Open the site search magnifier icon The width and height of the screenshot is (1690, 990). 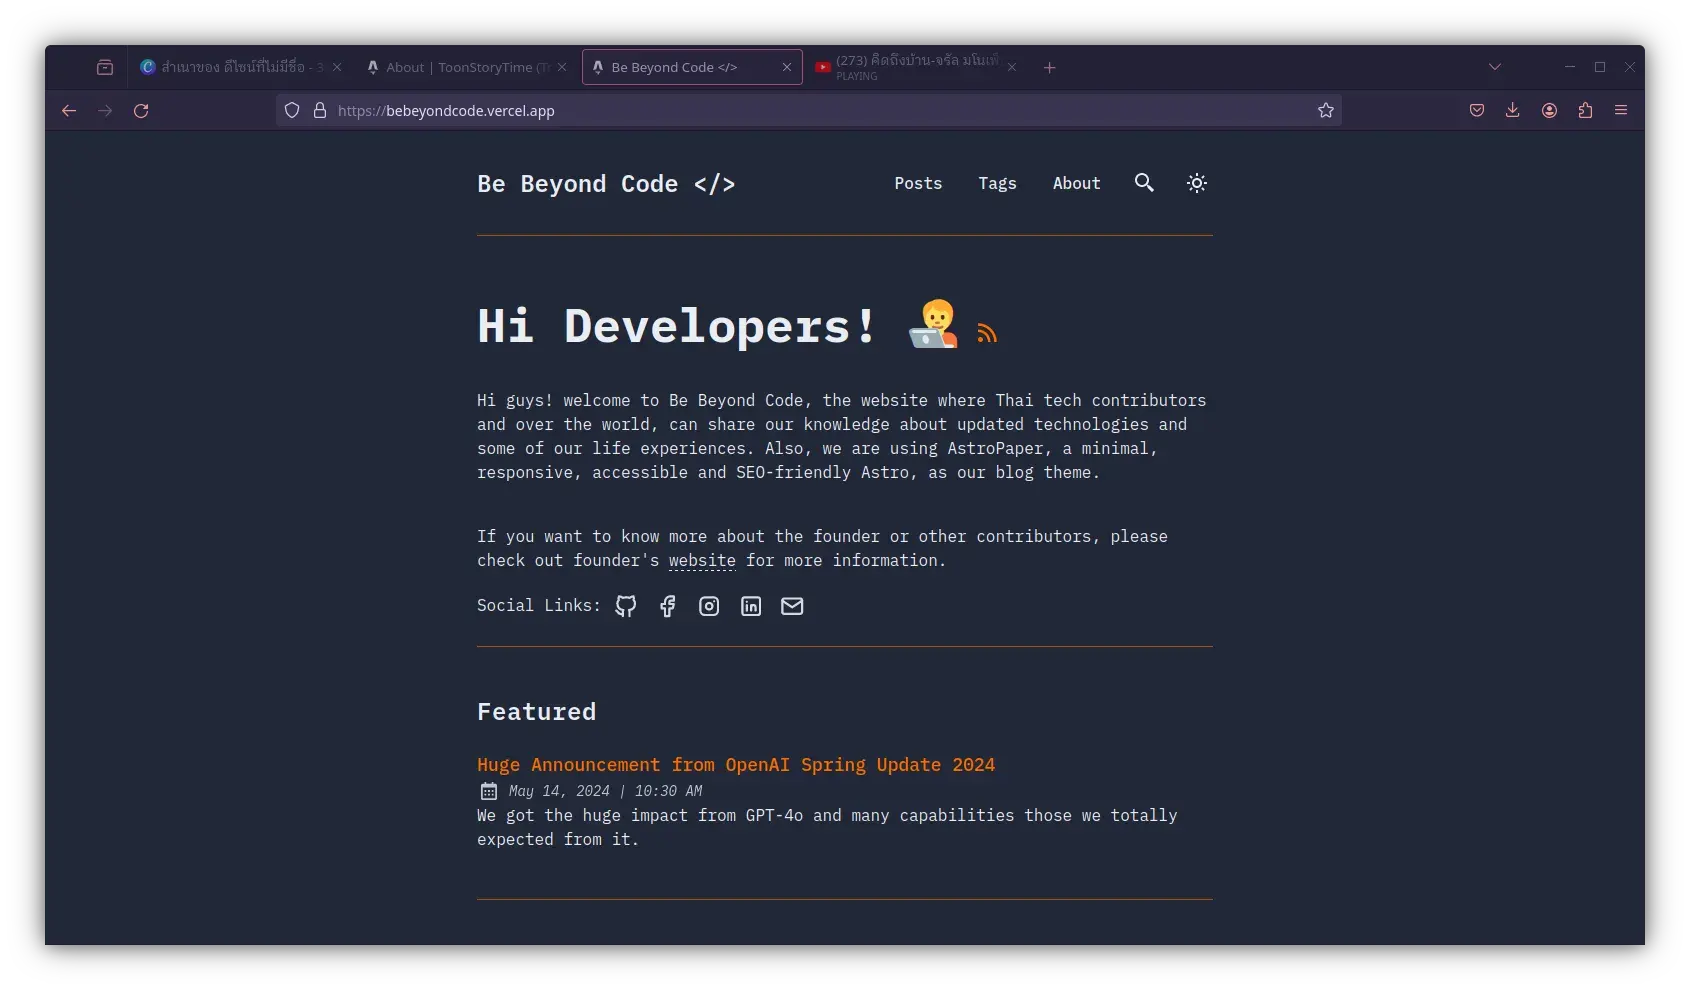pos(1144,182)
